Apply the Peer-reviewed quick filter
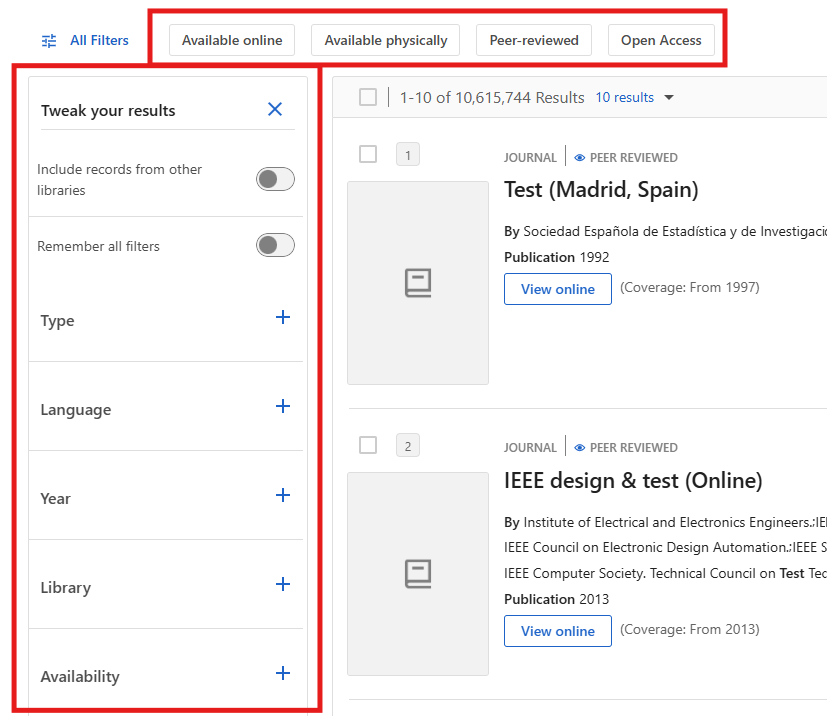This screenshot has height=716, width=827. click(x=534, y=41)
